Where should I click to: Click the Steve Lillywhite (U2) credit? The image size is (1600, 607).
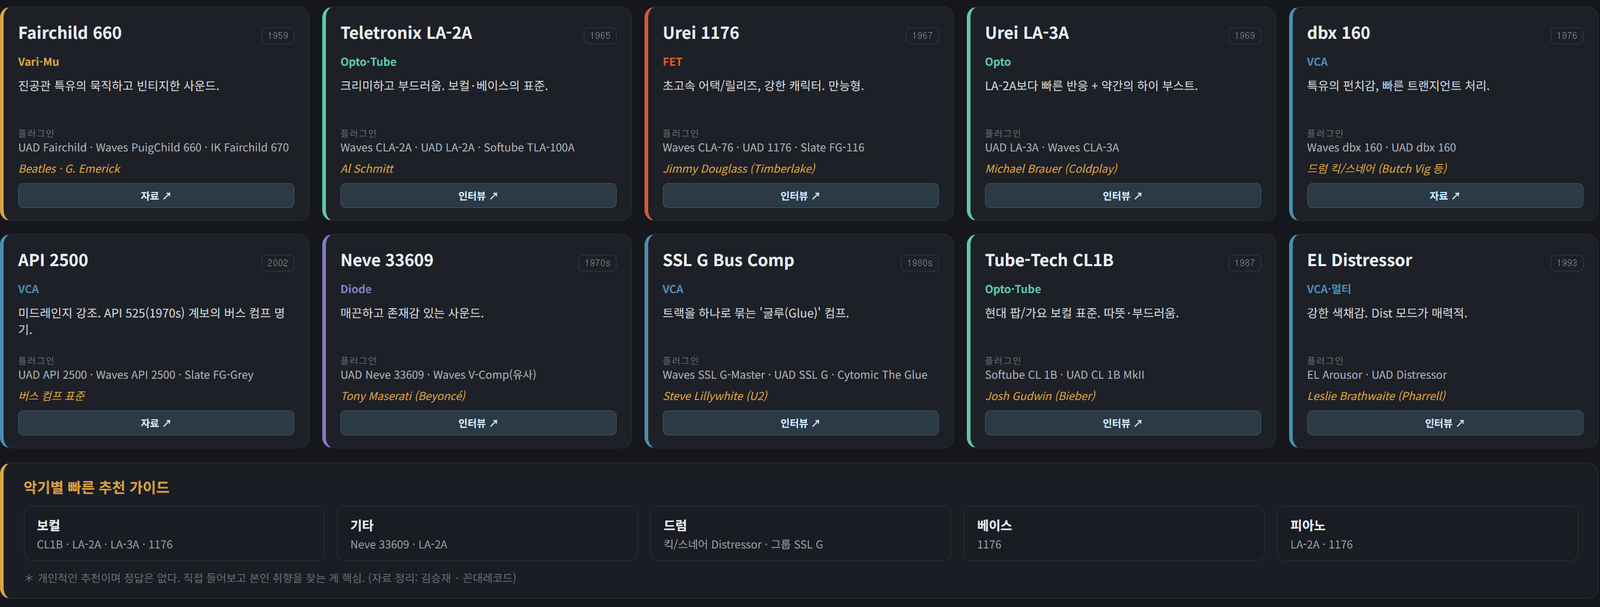click(x=715, y=396)
